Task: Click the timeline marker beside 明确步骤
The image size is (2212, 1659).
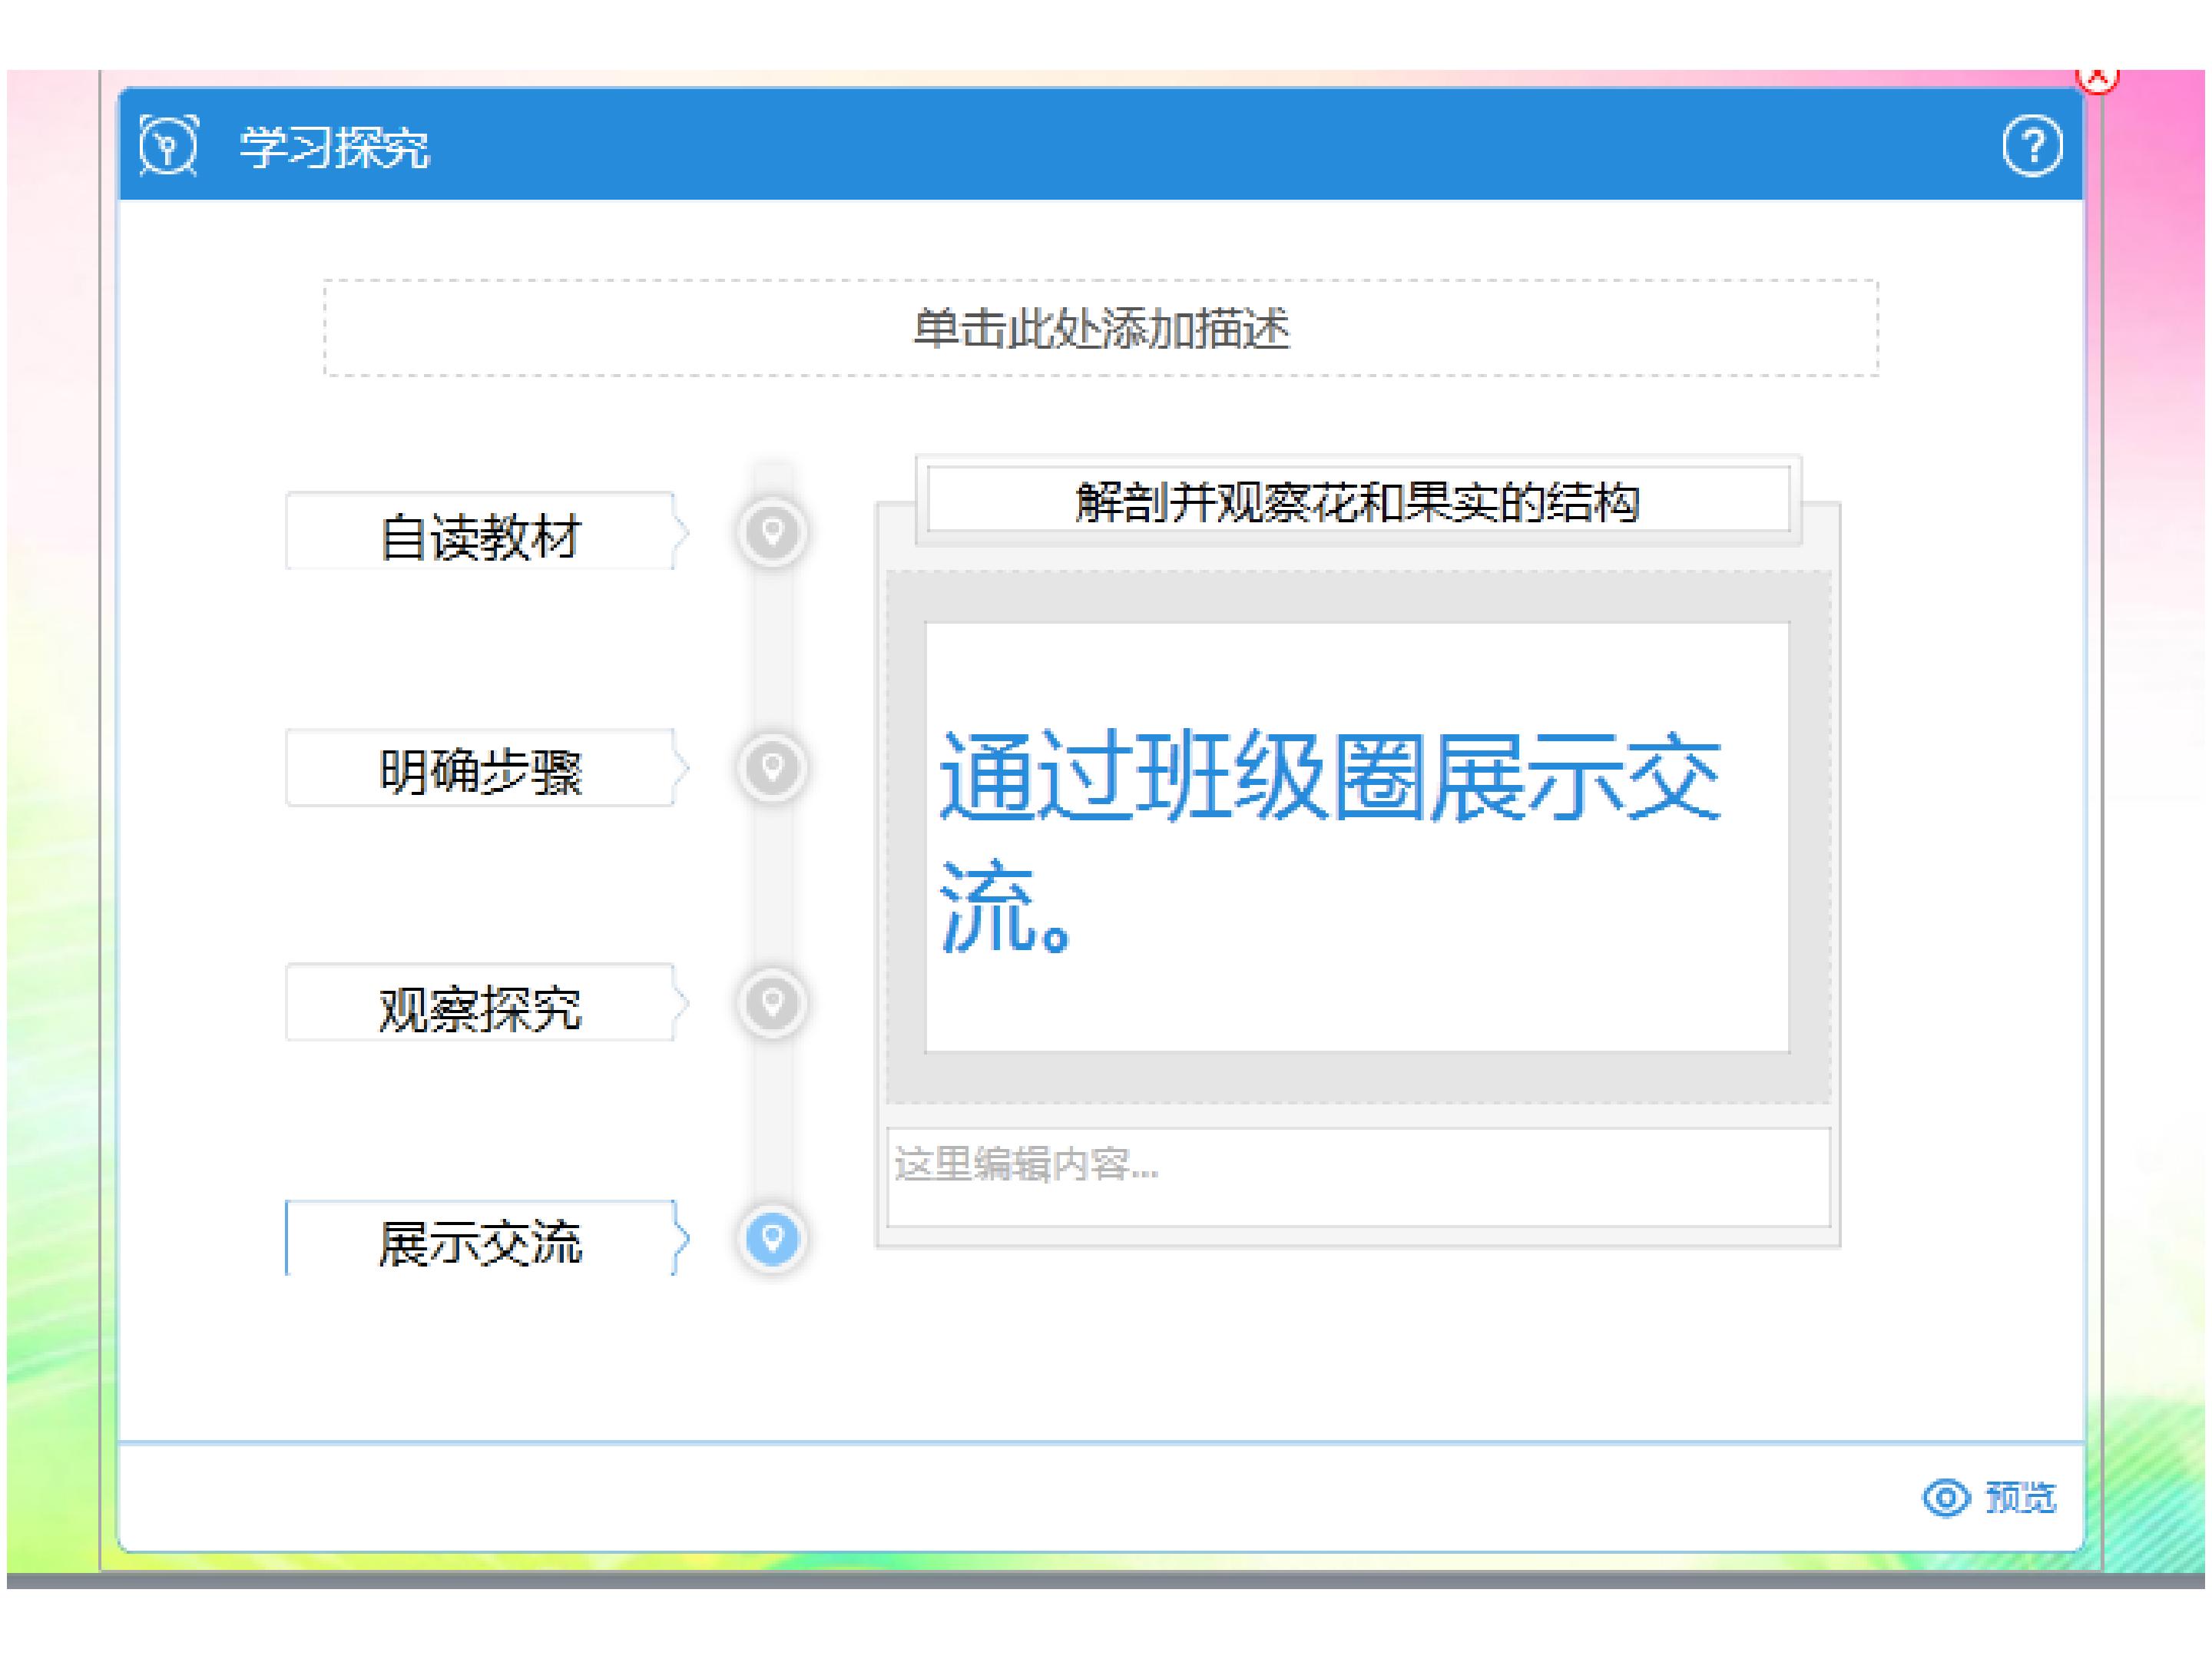Action: click(772, 768)
